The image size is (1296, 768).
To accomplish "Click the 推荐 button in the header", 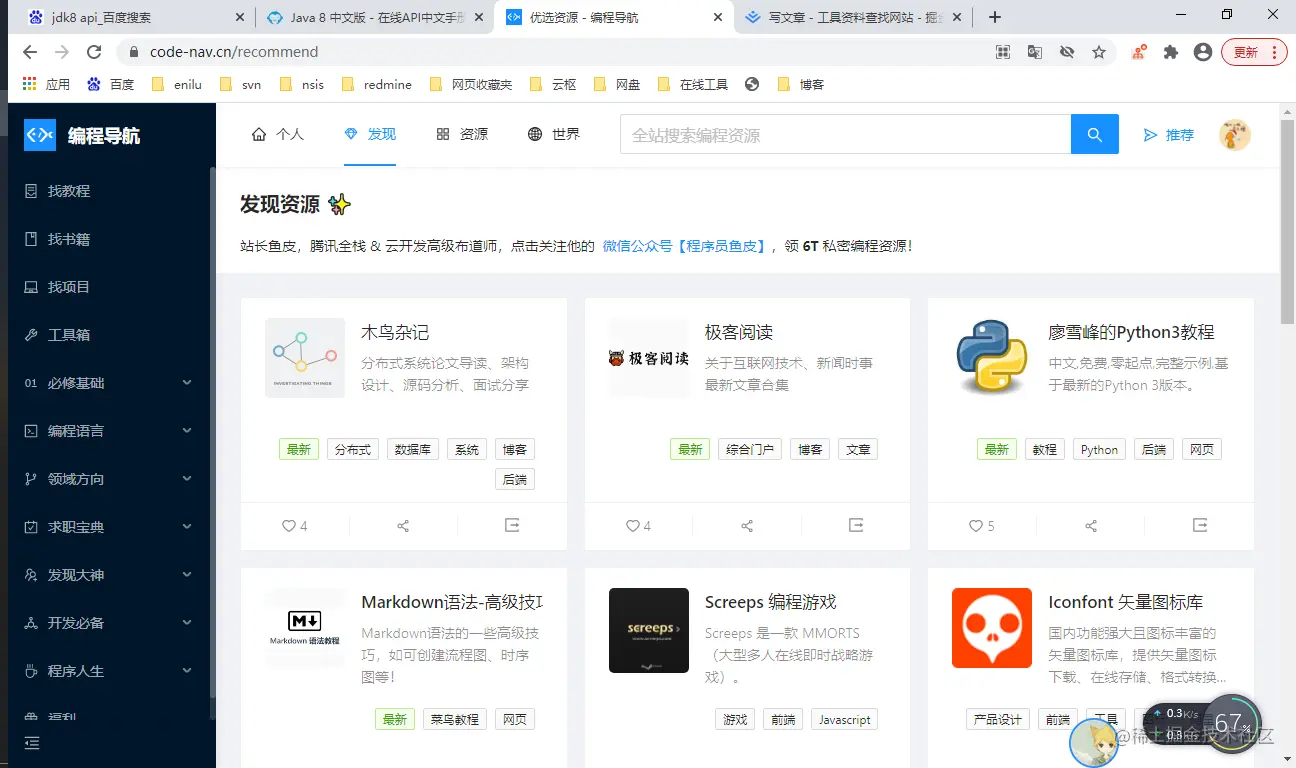I will (x=1169, y=135).
